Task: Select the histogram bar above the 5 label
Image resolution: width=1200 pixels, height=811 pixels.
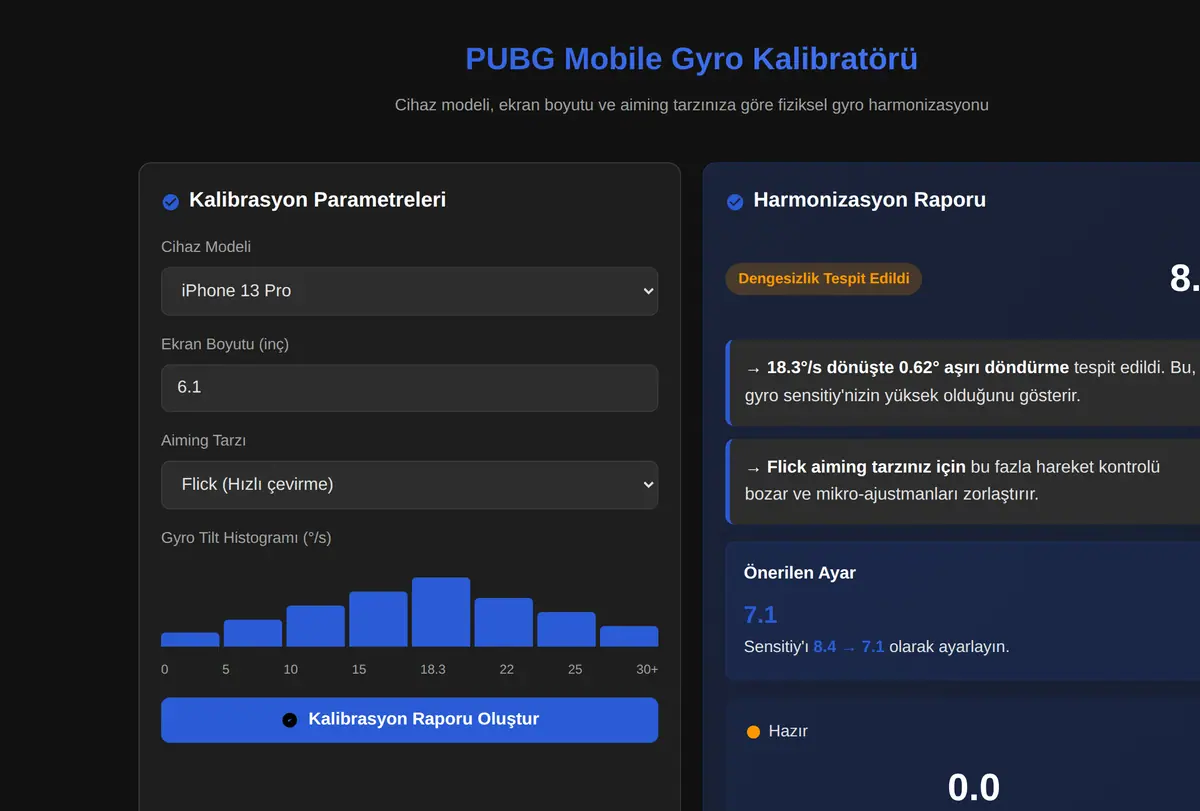Action: tap(253, 633)
